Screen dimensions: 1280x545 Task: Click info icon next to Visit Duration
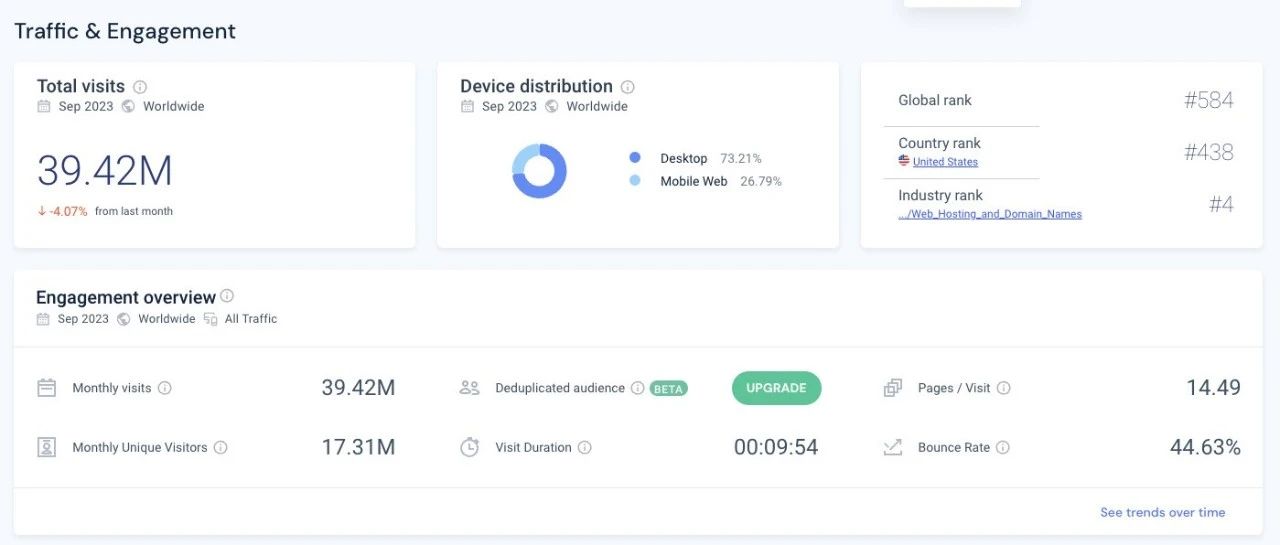point(585,448)
